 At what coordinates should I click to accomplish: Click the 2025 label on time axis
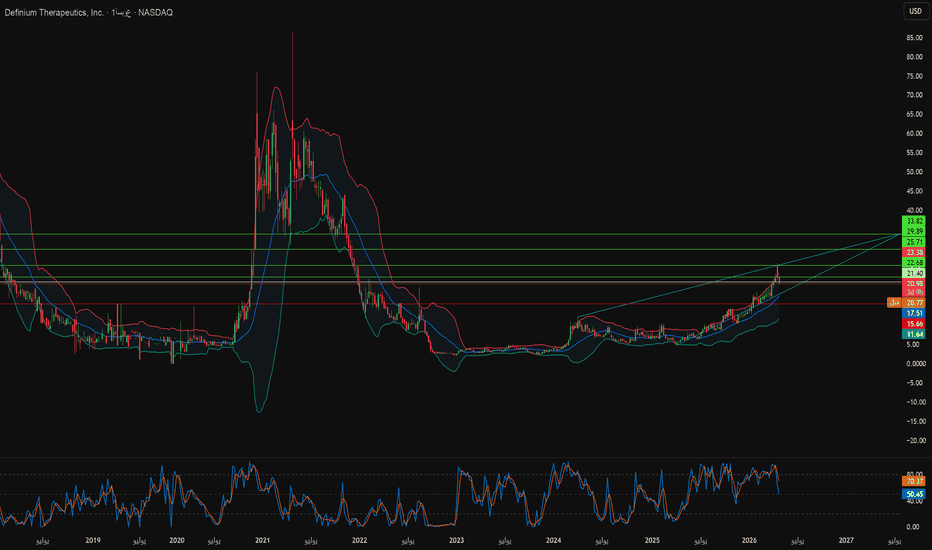[x=652, y=540]
